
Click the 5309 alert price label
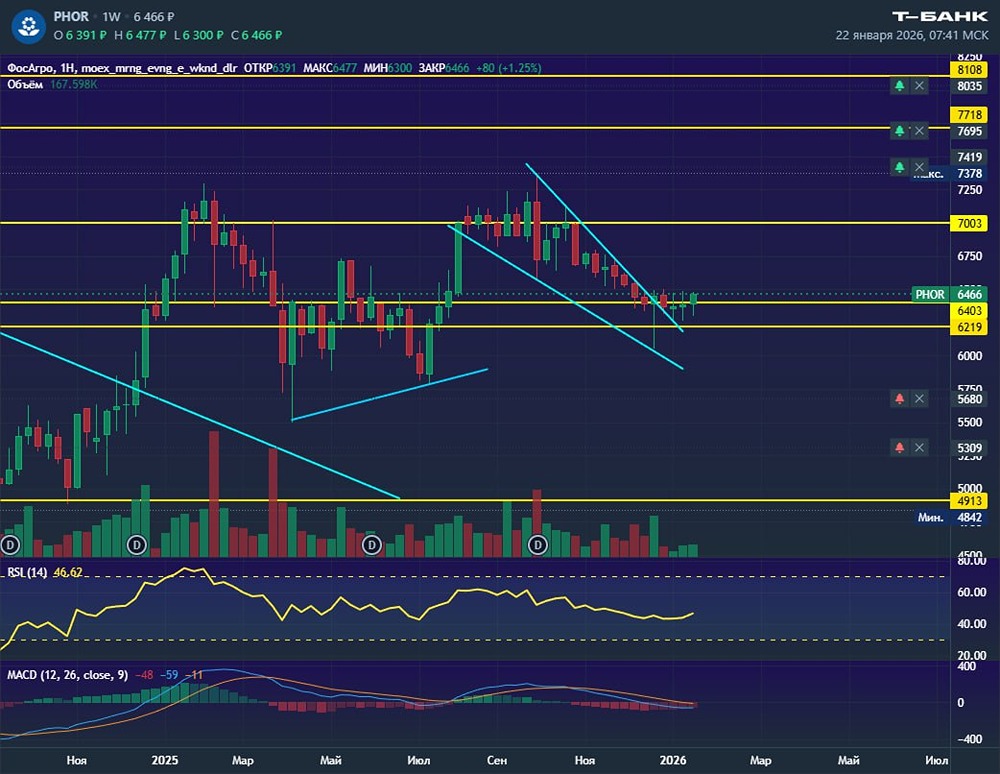point(969,448)
